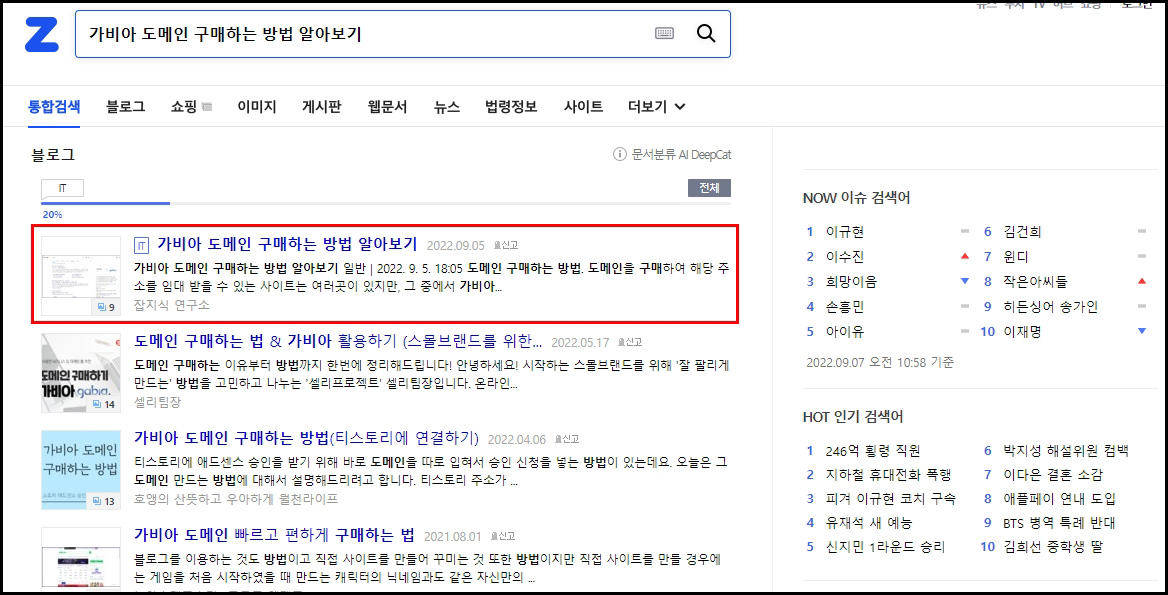This screenshot has width=1168, height=595.
Task: Open the 티스토리에 연결하기 blog result title
Action: (x=306, y=438)
